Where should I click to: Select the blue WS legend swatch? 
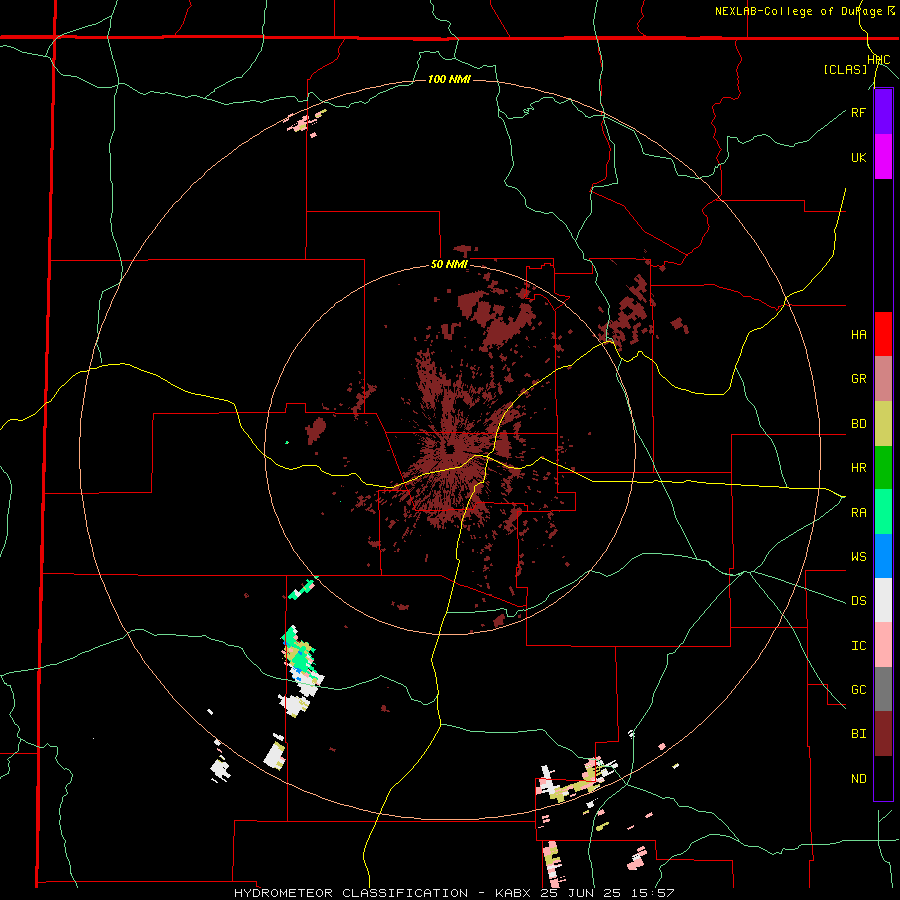pyautogui.click(x=883, y=556)
